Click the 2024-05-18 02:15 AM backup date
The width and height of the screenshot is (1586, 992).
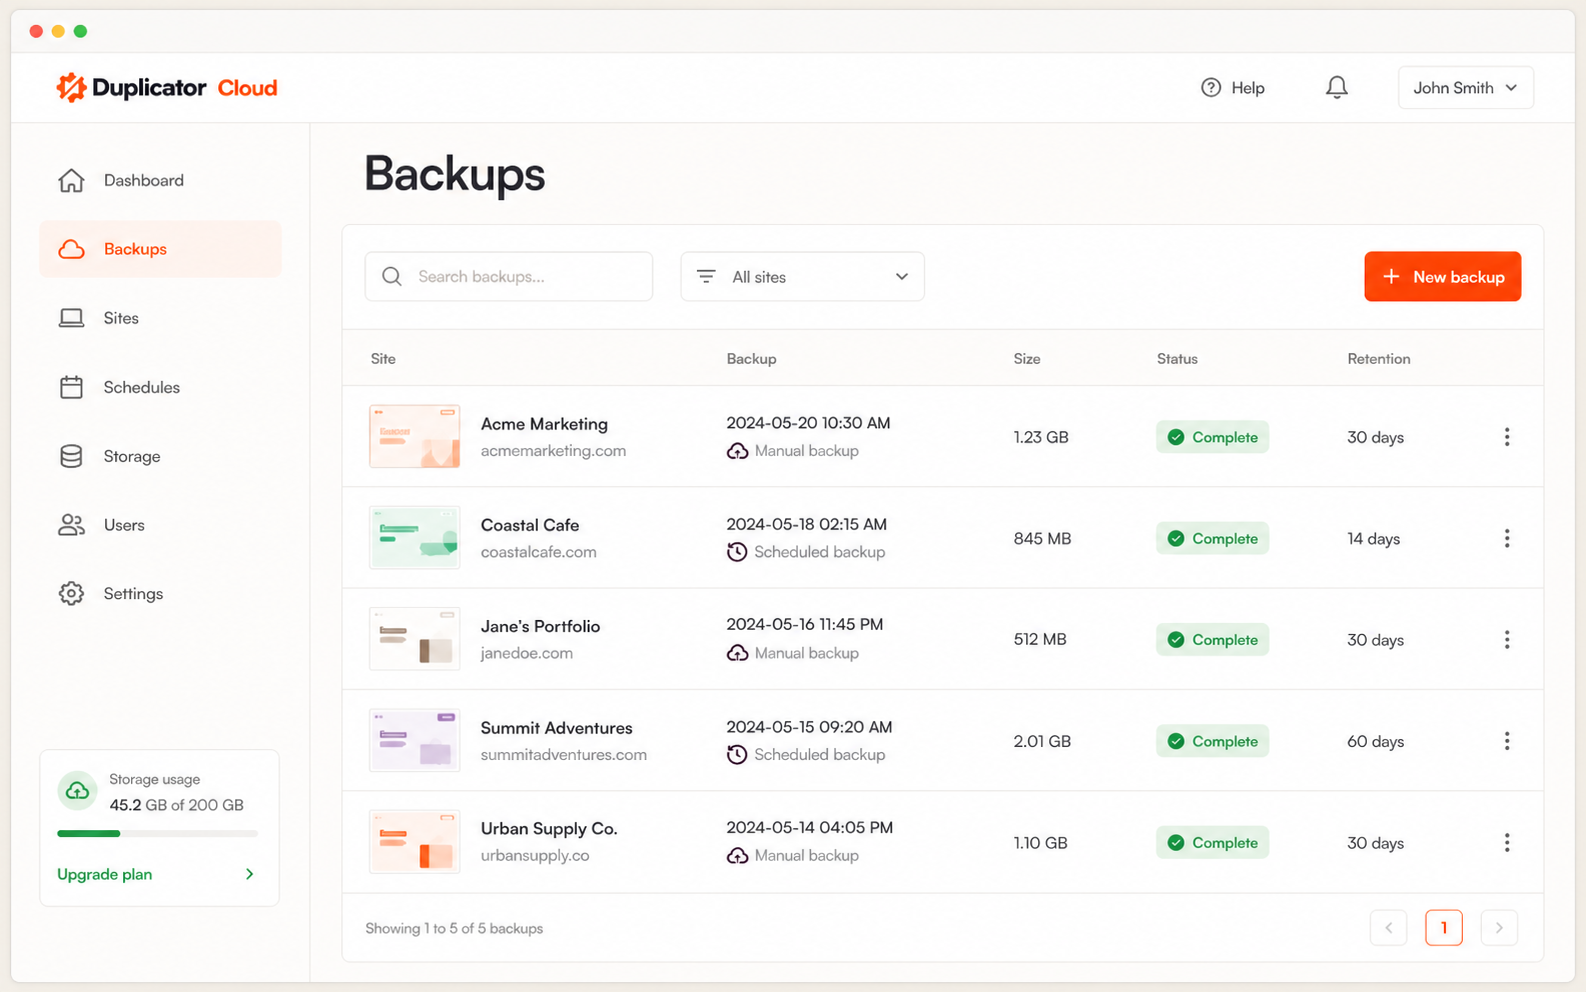coord(806,524)
